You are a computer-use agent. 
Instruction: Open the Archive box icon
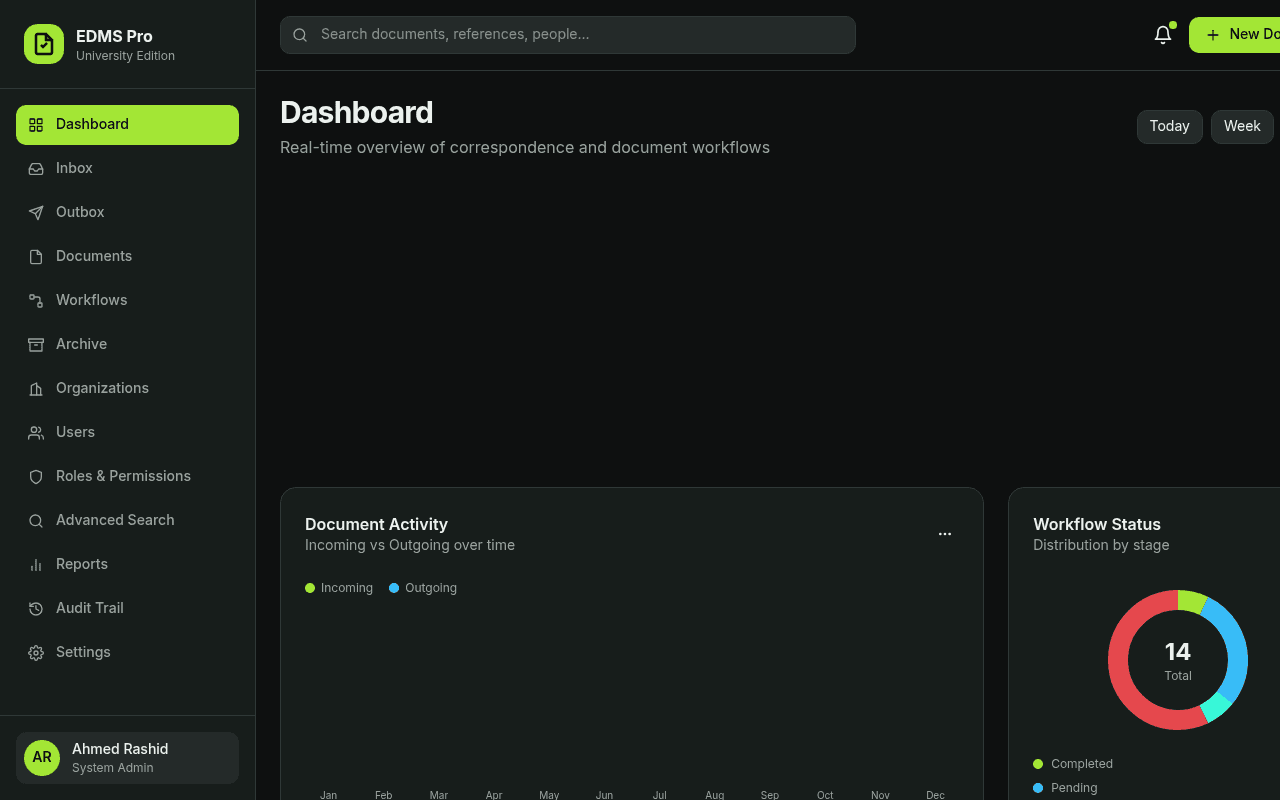pyautogui.click(x=36, y=344)
